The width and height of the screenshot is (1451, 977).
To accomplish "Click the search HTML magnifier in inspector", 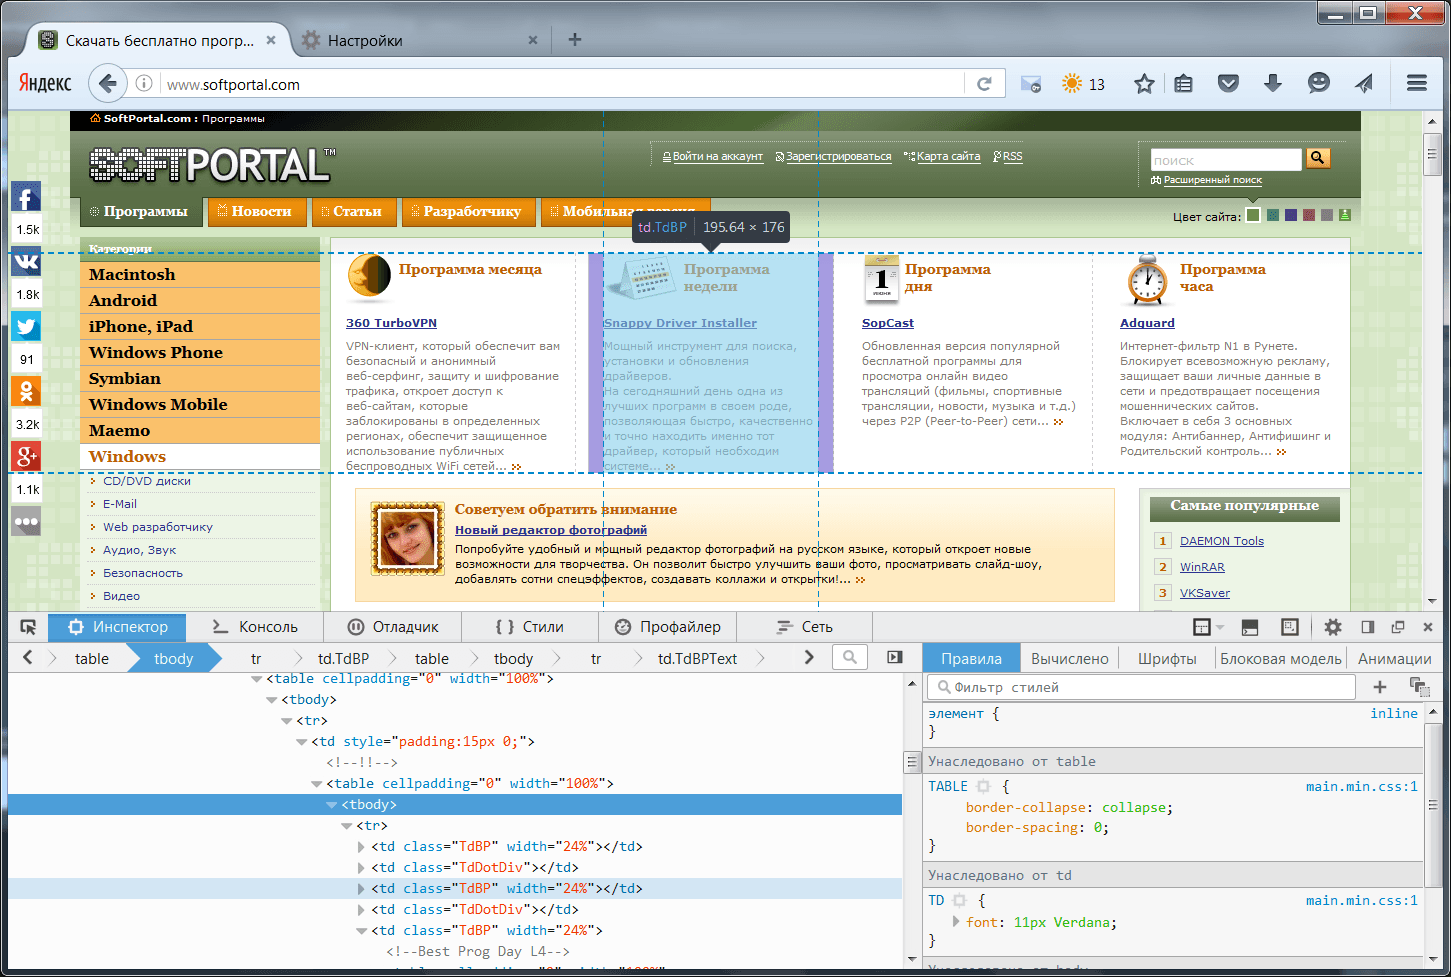I will click(x=849, y=657).
